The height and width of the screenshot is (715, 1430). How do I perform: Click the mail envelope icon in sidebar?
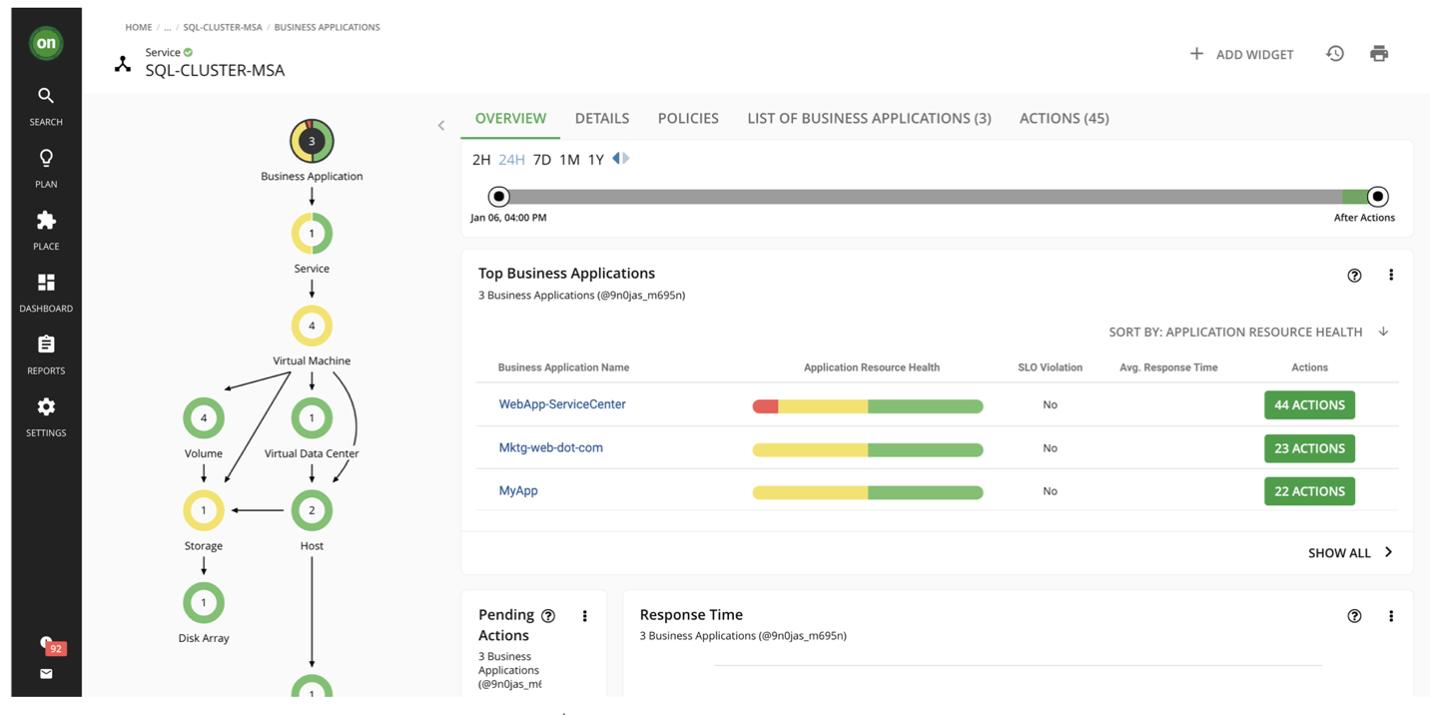(46, 674)
